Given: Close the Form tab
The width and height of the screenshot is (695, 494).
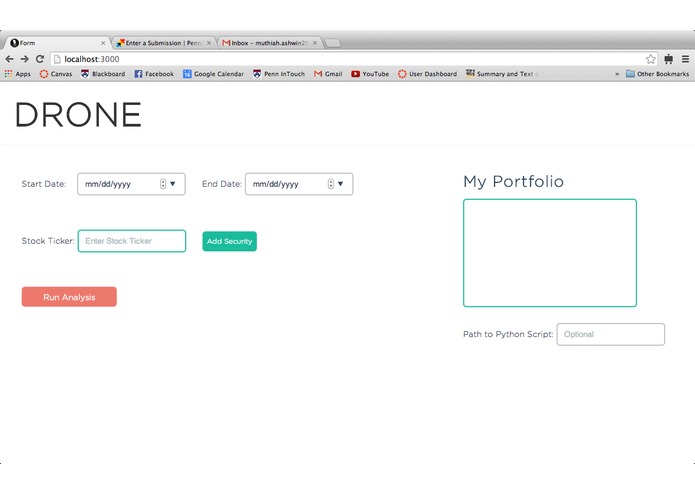Looking at the screenshot, I should pyautogui.click(x=103, y=43).
